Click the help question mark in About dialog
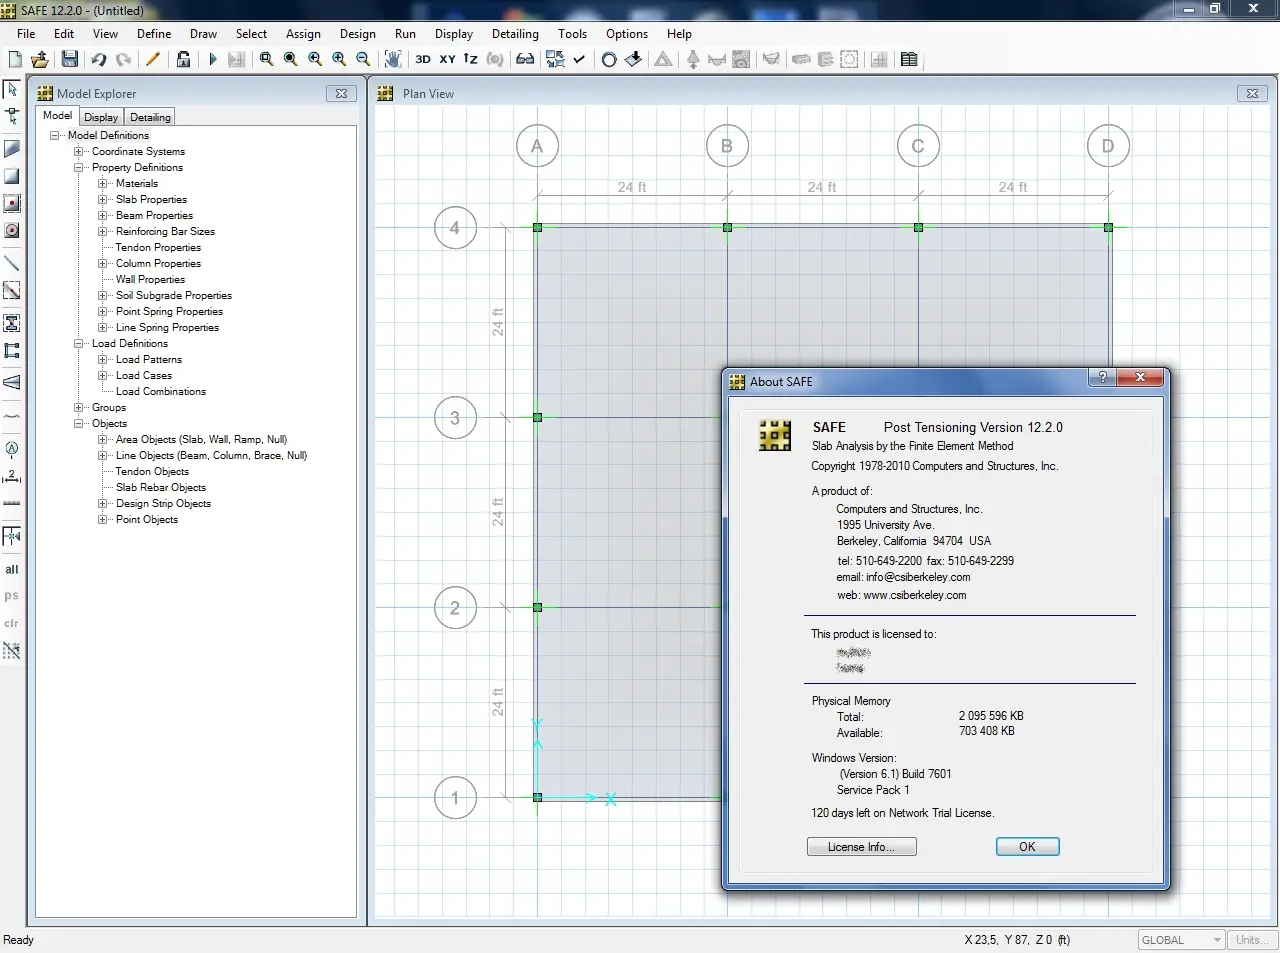 click(x=1103, y=378)
